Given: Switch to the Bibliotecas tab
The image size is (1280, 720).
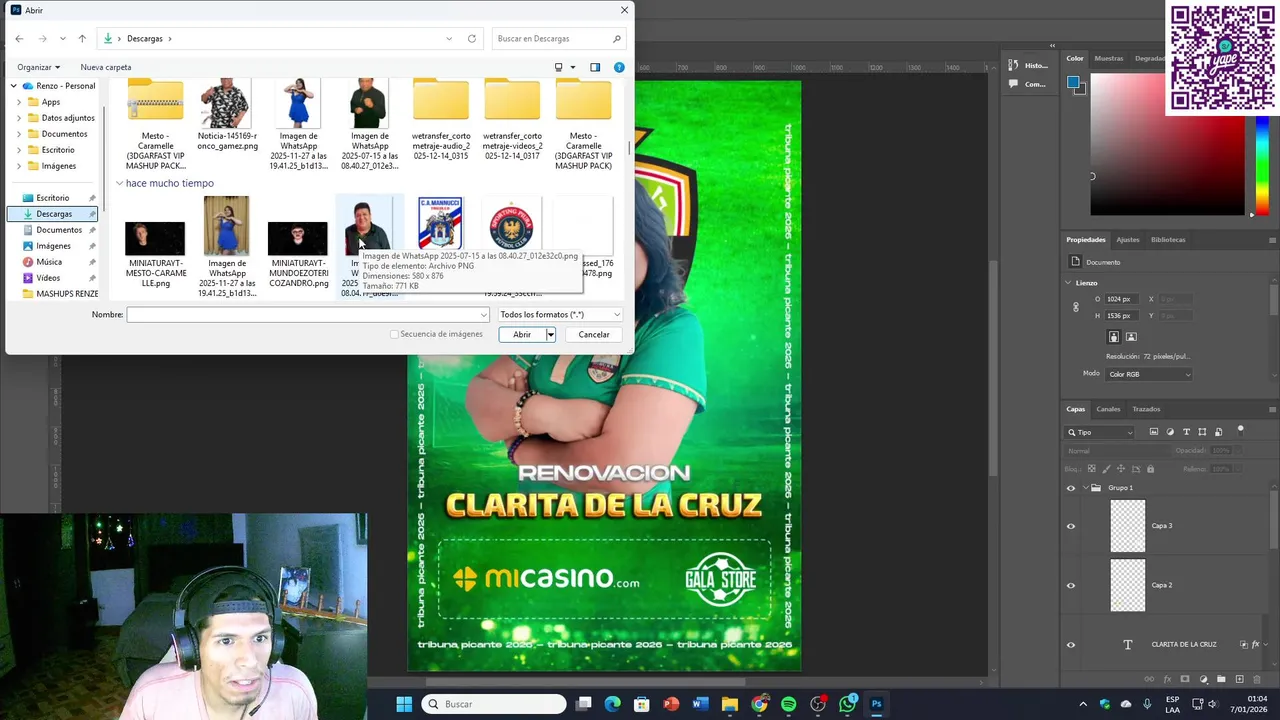Looking at the screenshot, I should click(1168, 240).
